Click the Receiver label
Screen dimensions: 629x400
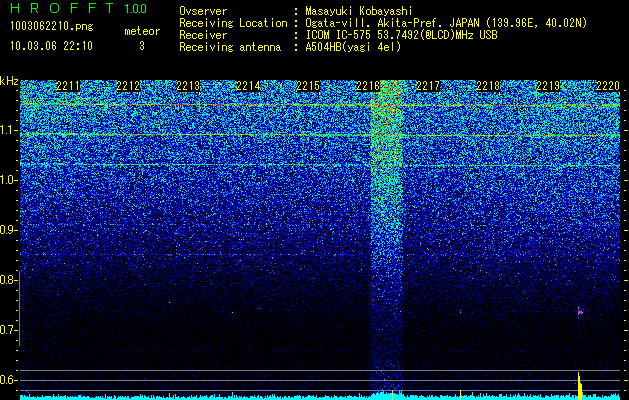pyautogui.click(x=203, y=35)
